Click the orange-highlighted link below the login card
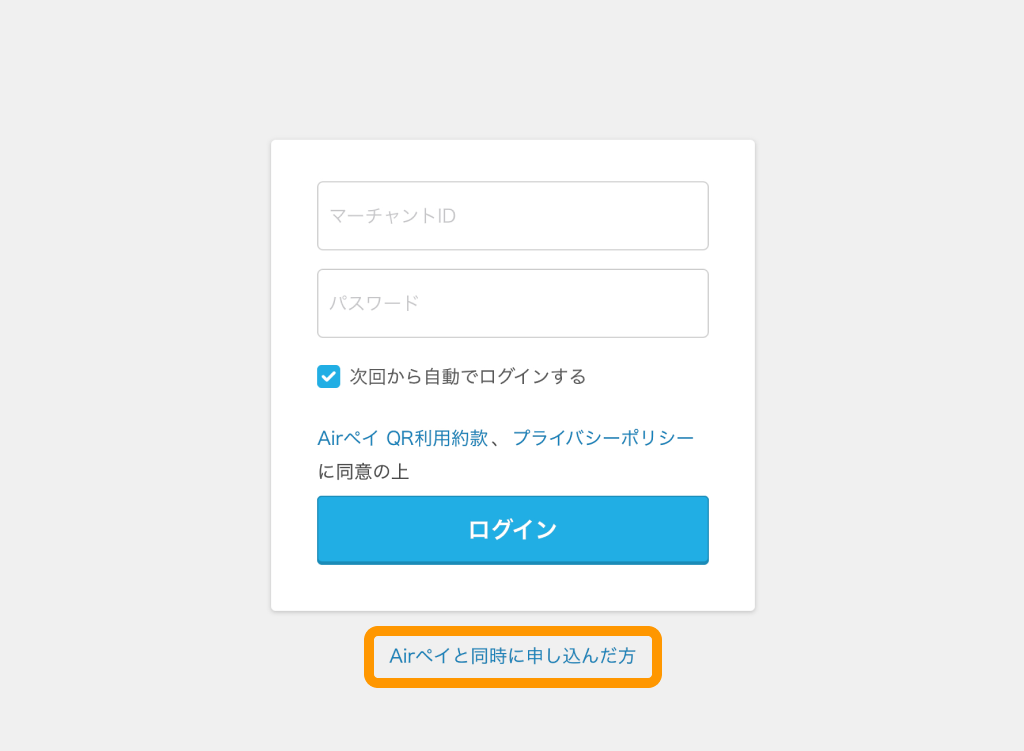 pos(512,657)
